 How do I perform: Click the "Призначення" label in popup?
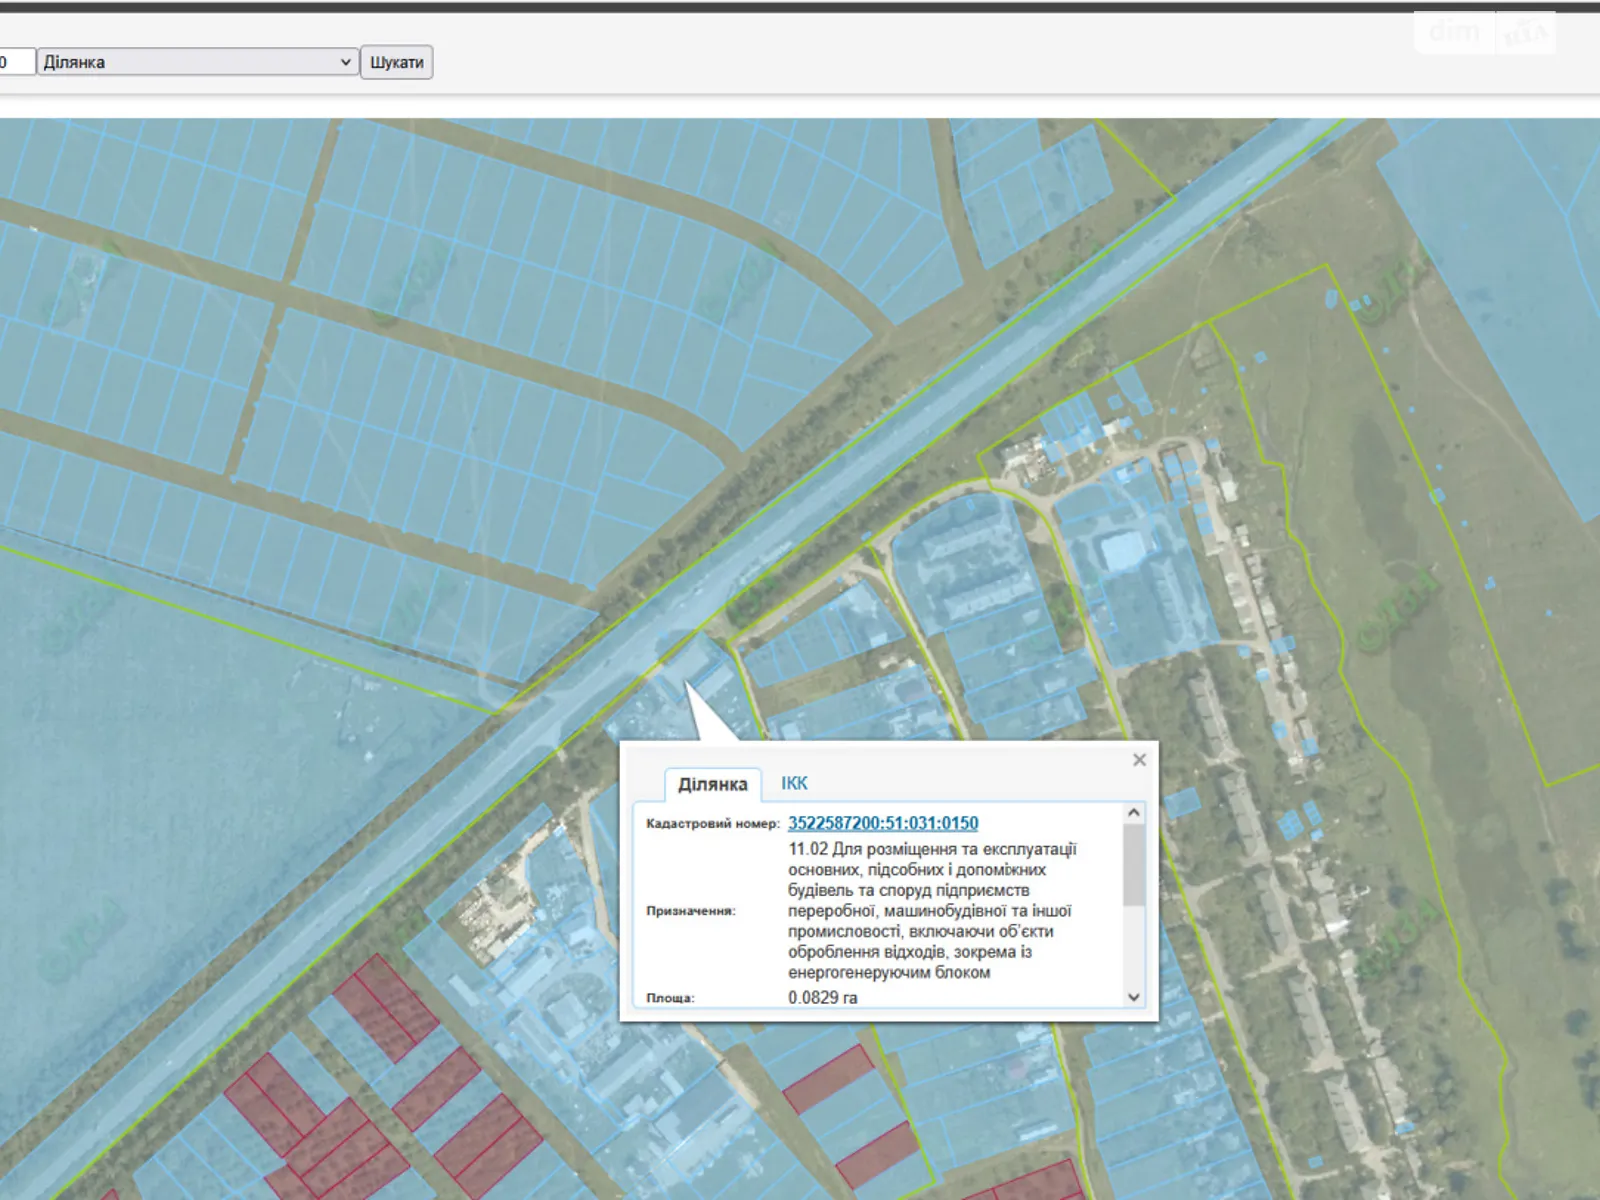(x=690, y=911)
